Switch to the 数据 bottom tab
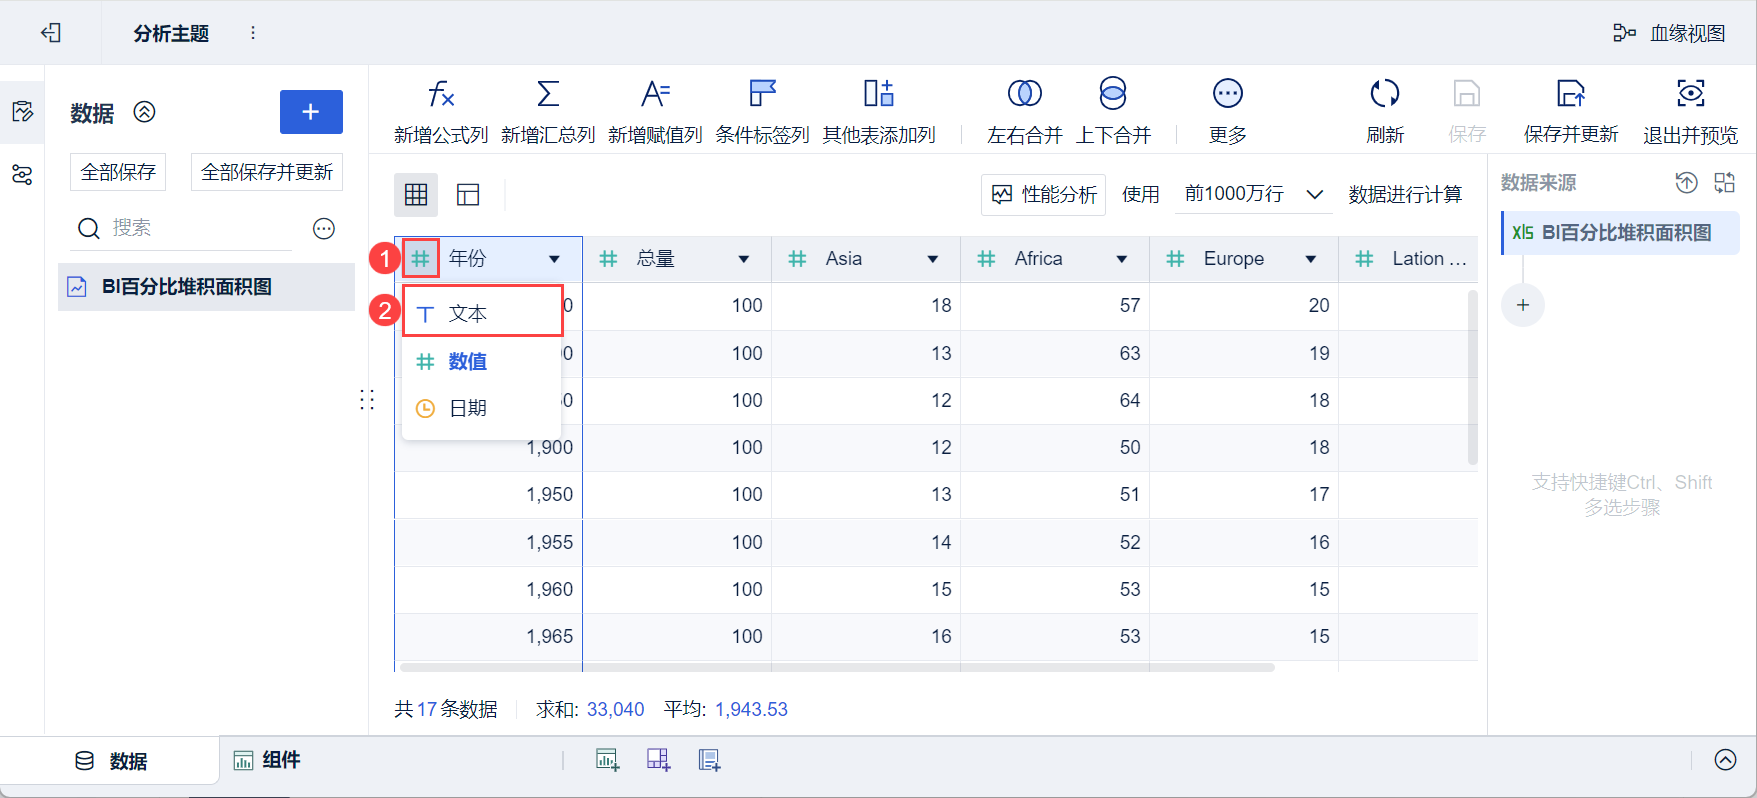The width and height of the screenshot is (1757, 798). (111, 761)
